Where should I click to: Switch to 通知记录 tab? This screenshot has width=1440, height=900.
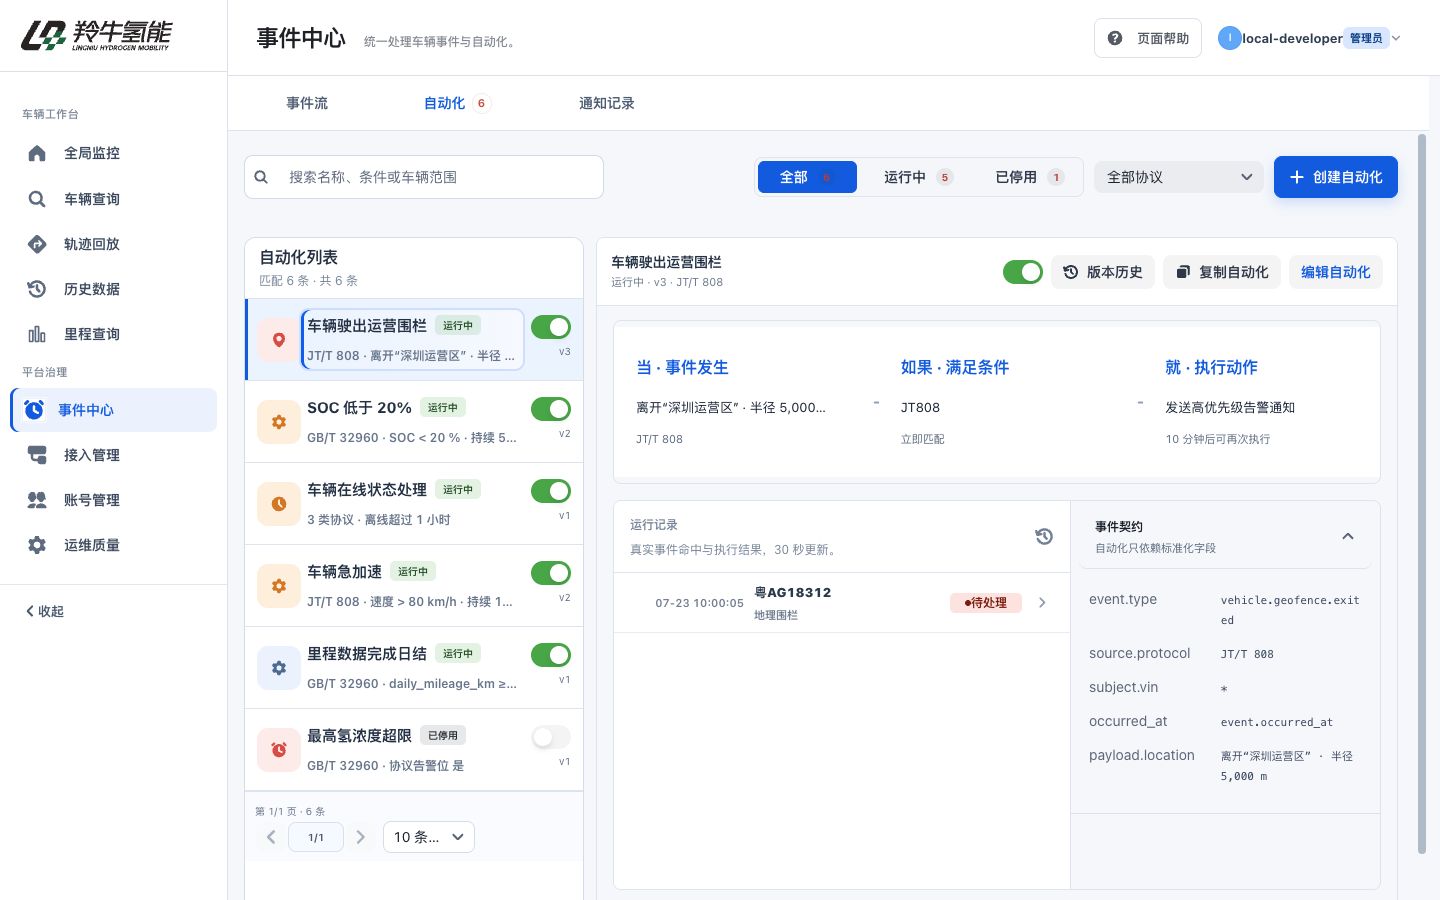pos(607,103)
